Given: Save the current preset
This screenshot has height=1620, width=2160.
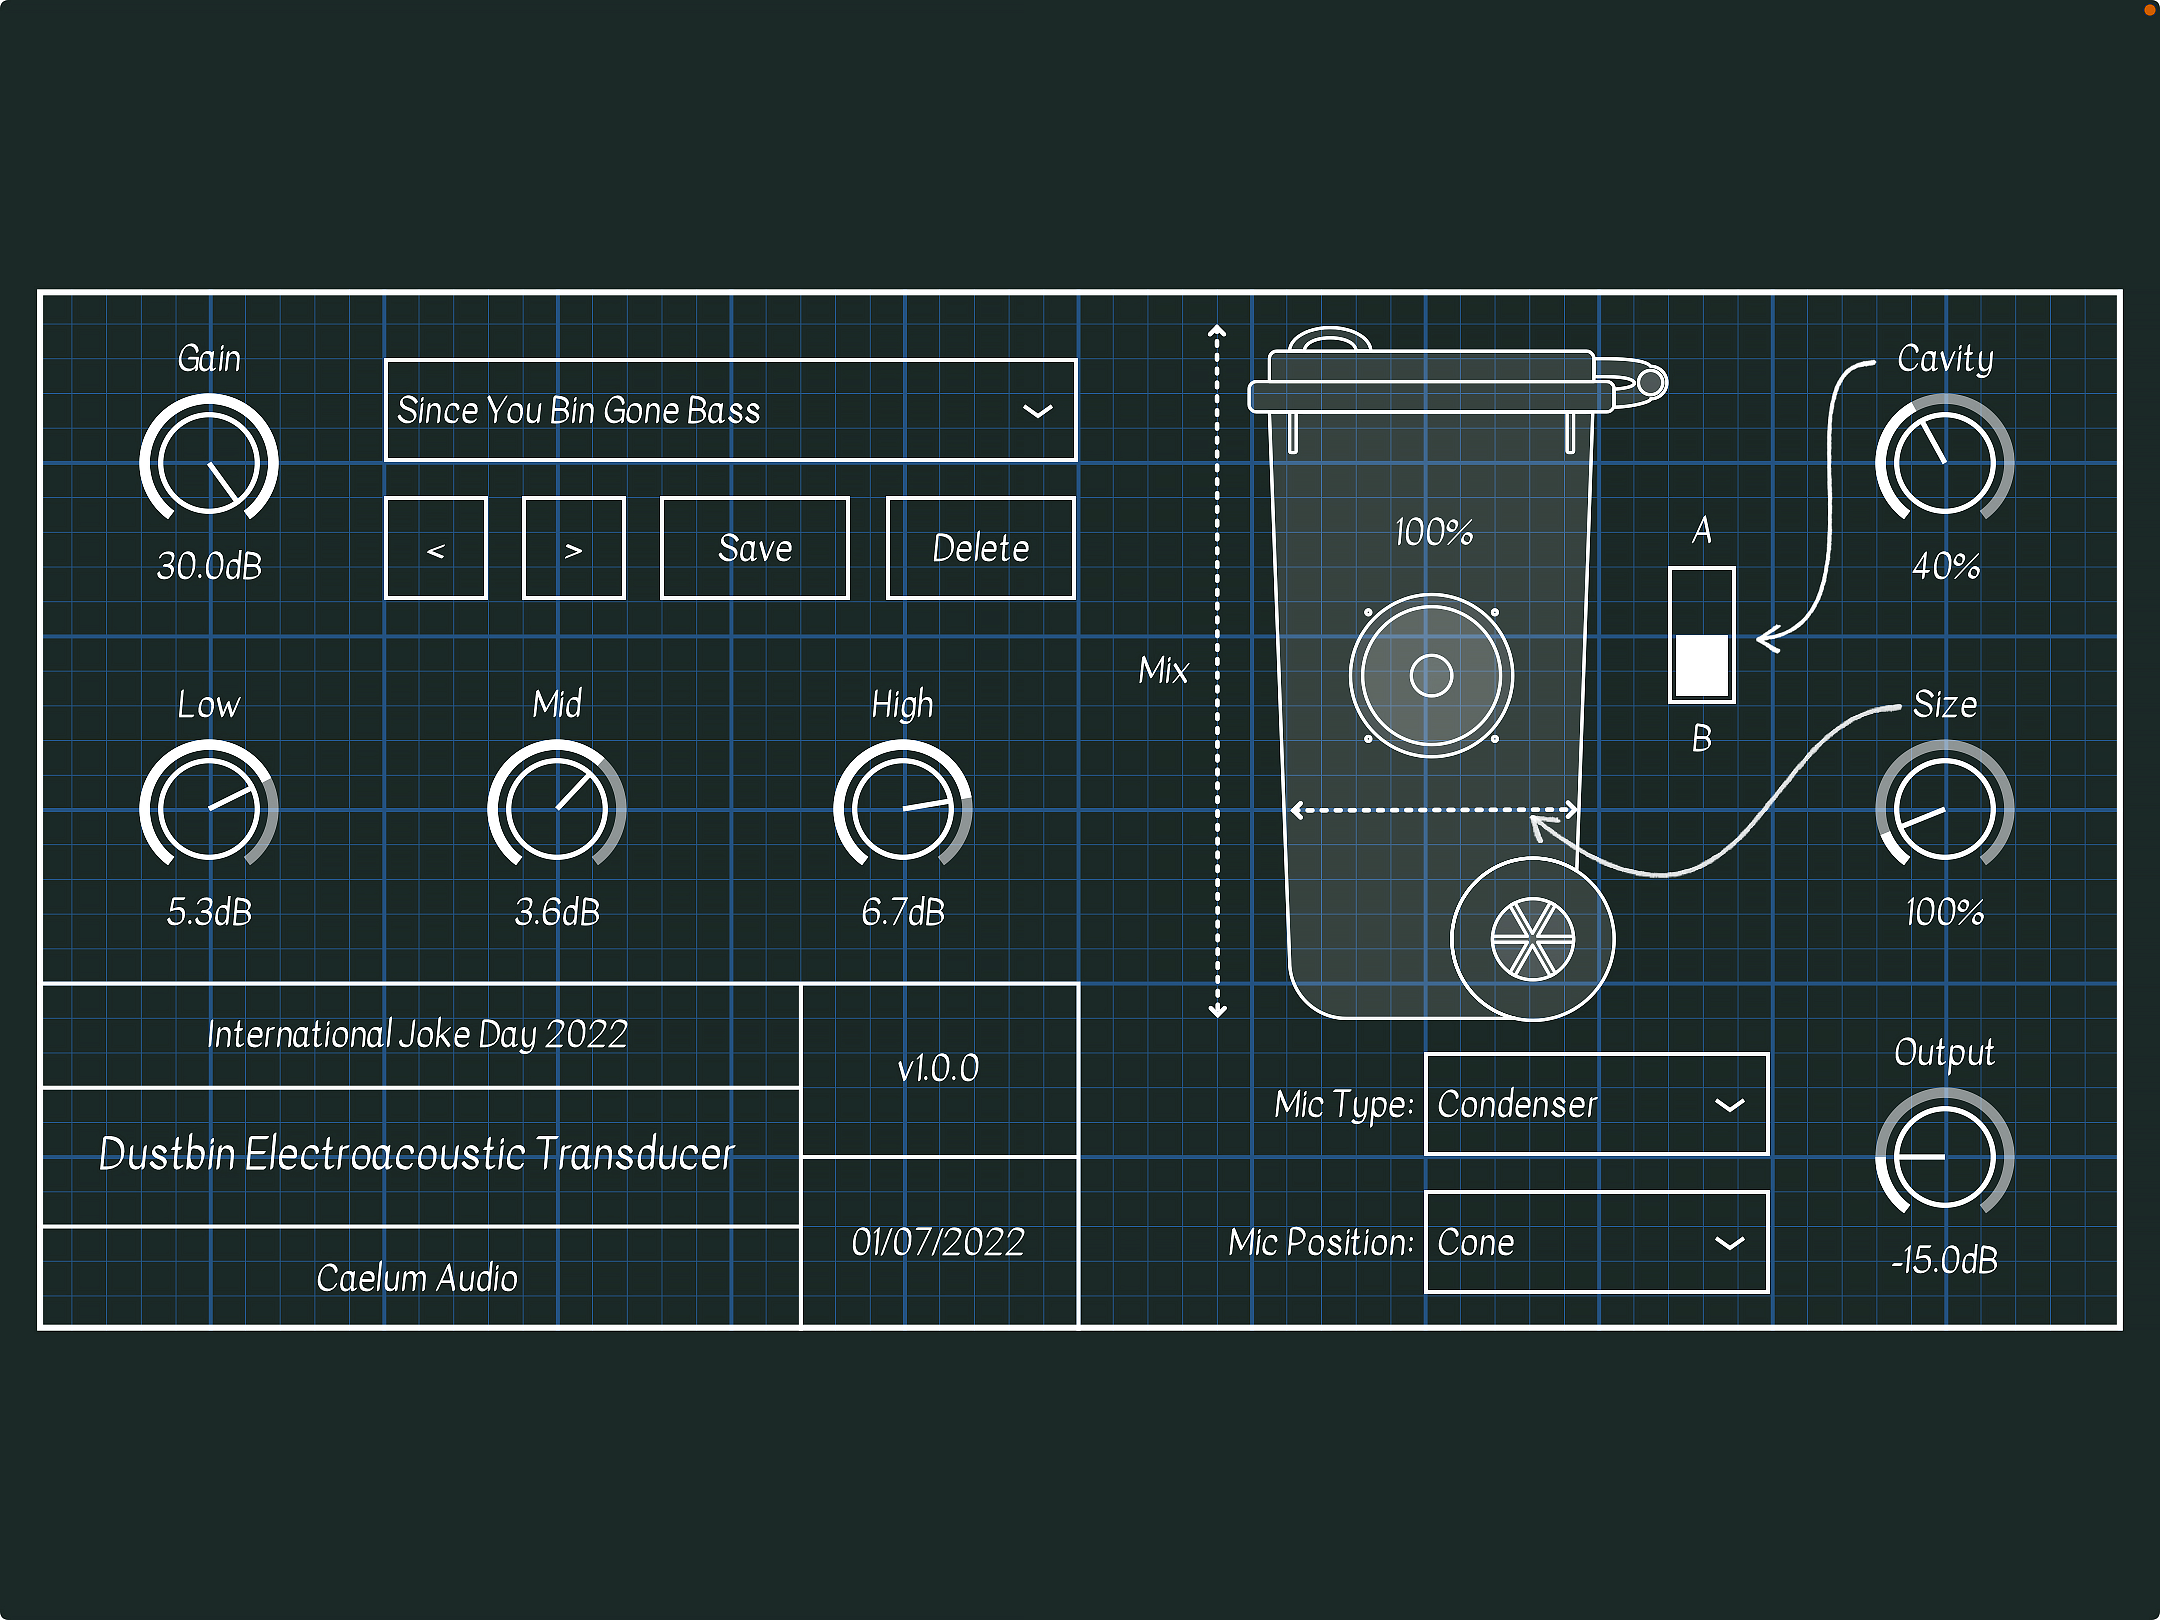Looking at the screenshot, I should point(755,549).
